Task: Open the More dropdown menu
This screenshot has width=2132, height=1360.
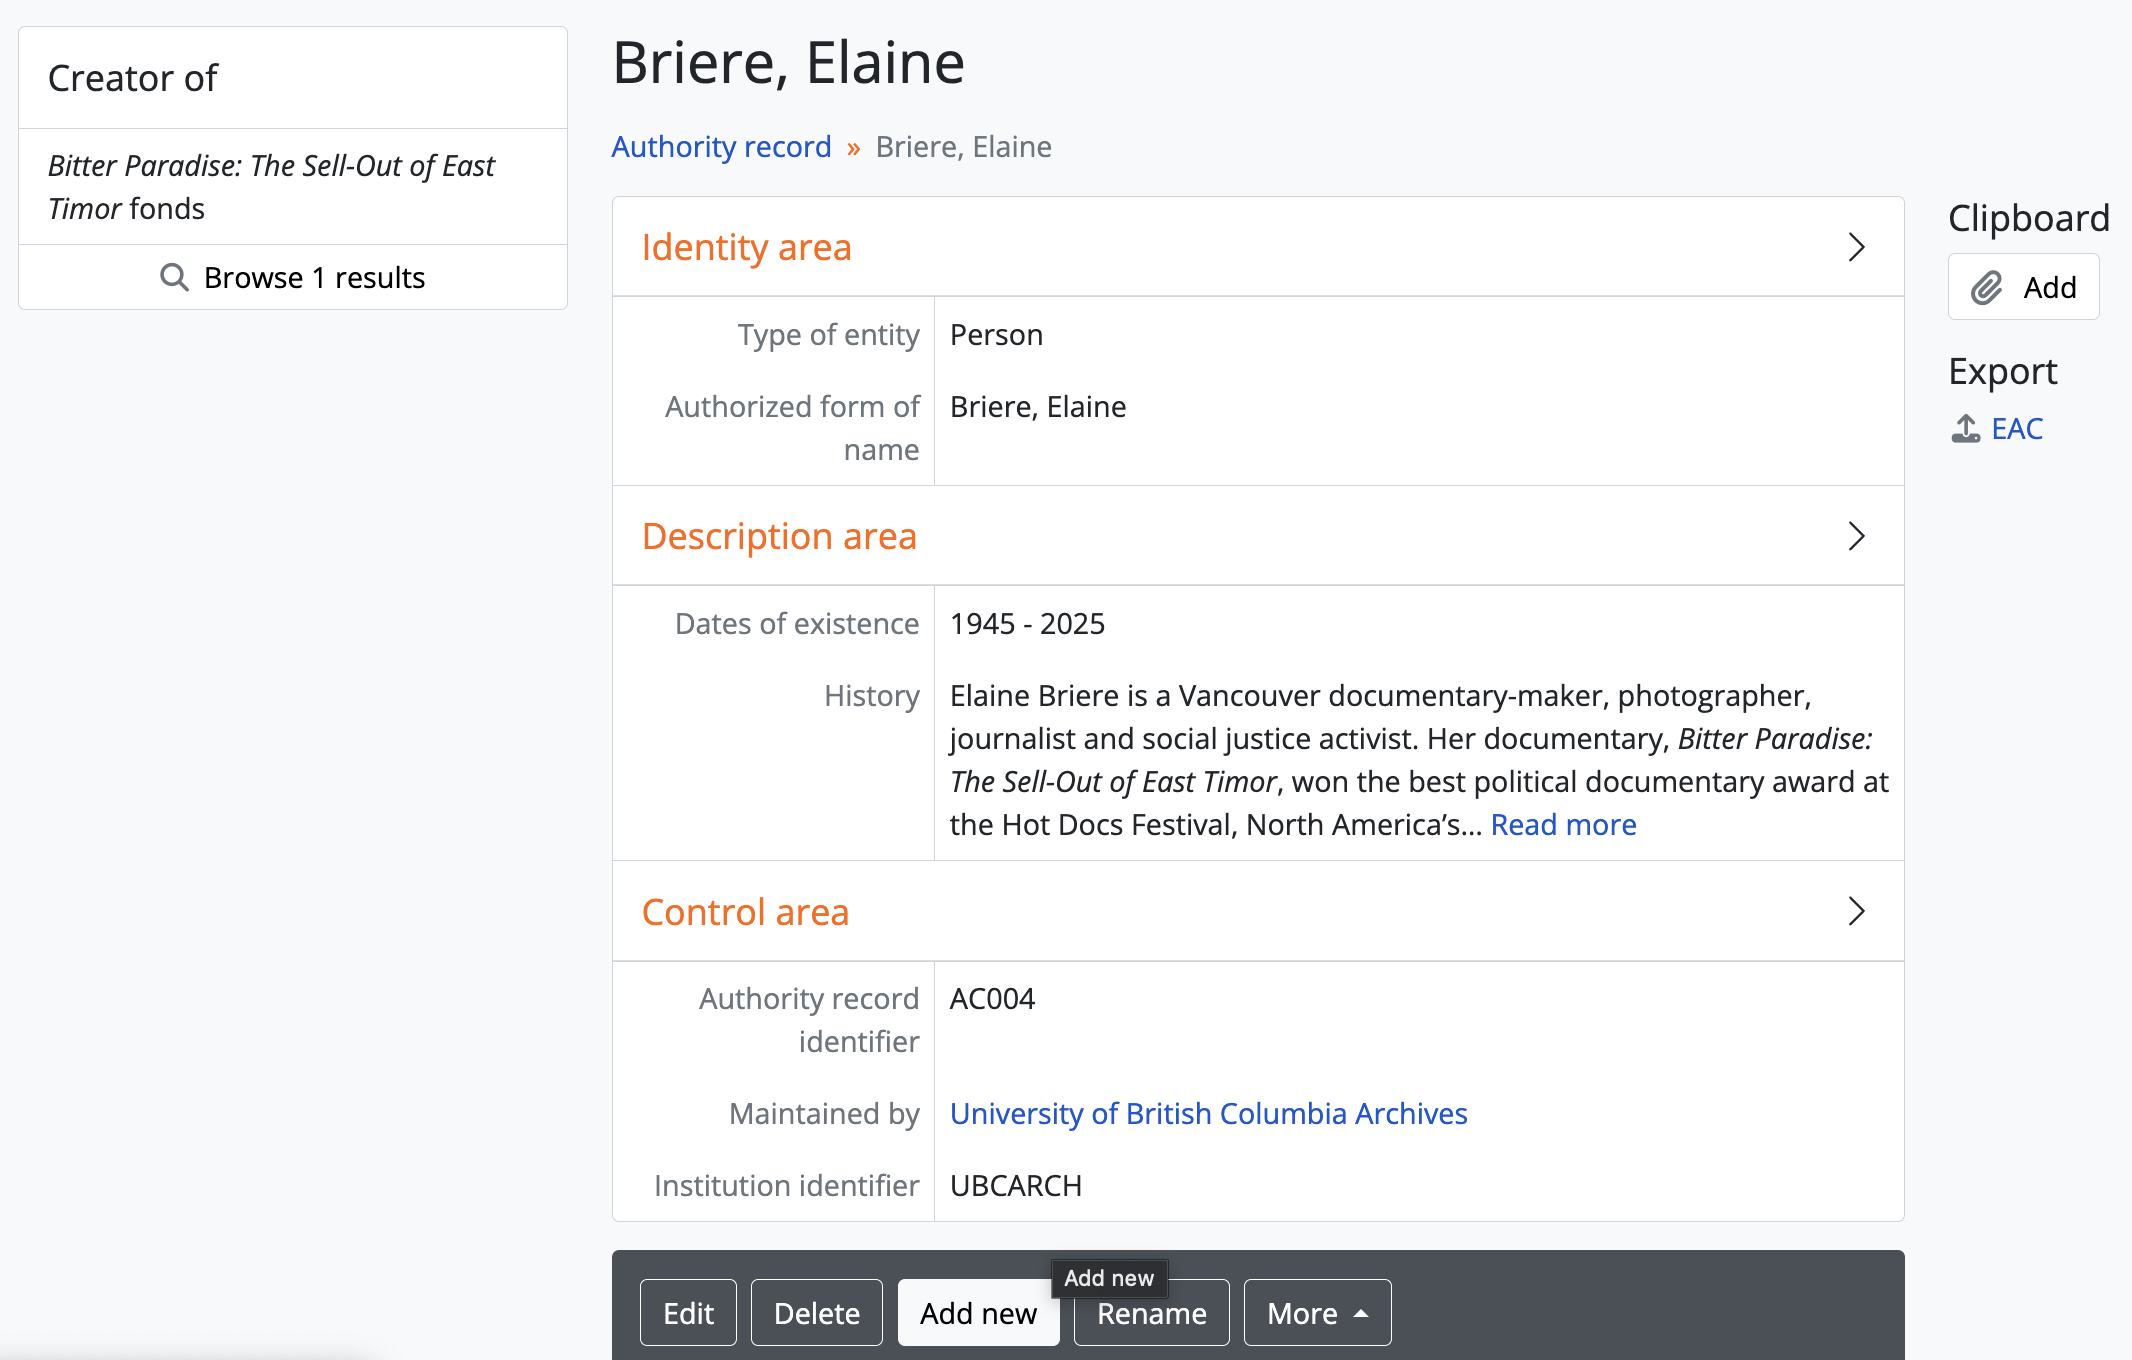Action: coord(1316,1313)
